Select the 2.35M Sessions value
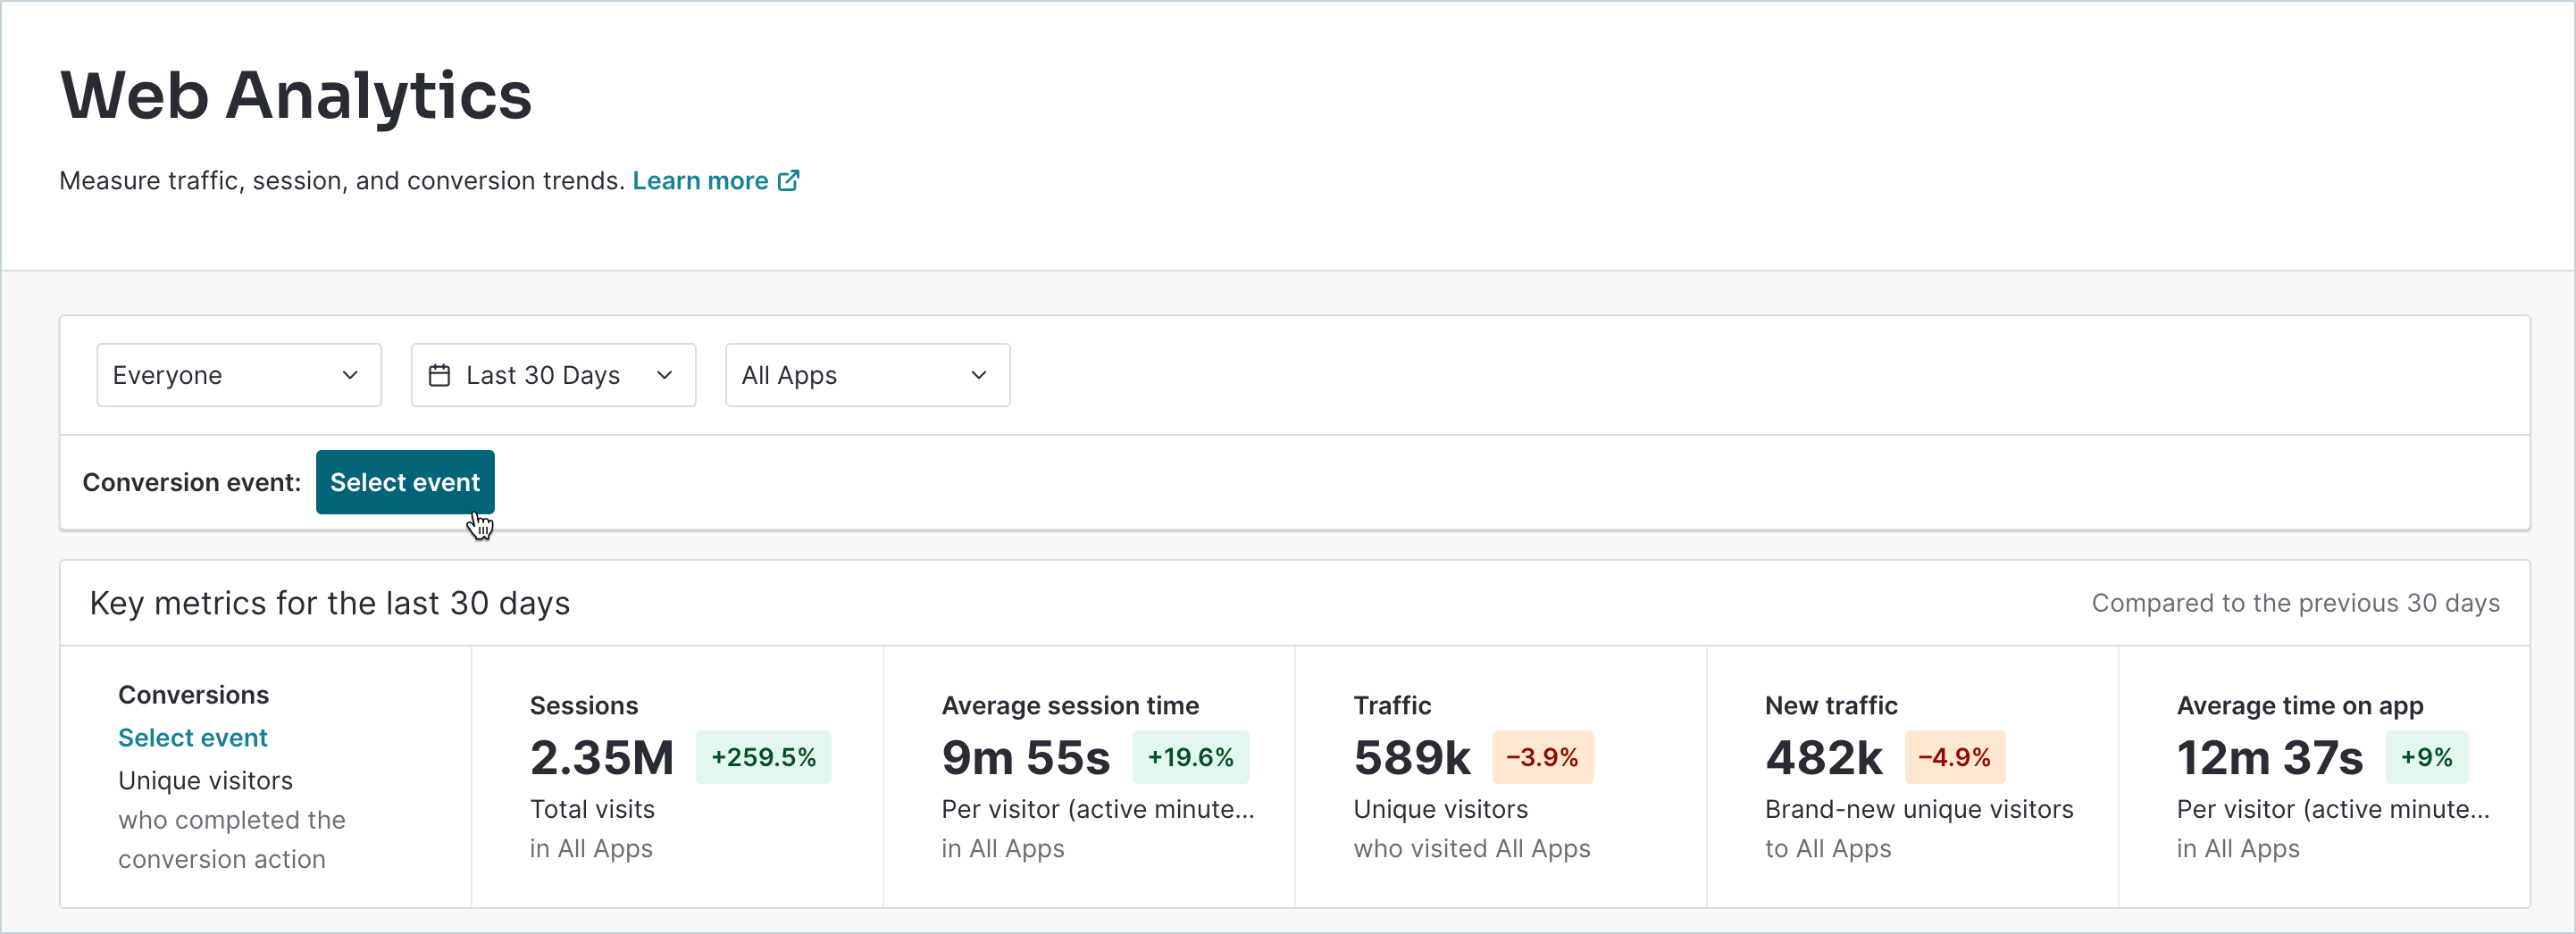The width and height of the screenshot is (2576, 934). 602,758
